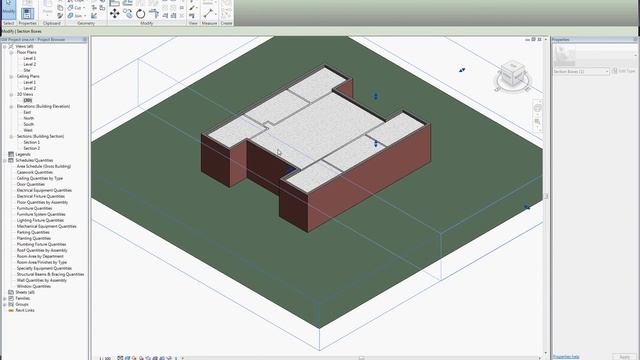Expand the Groups node

[5, 304]
